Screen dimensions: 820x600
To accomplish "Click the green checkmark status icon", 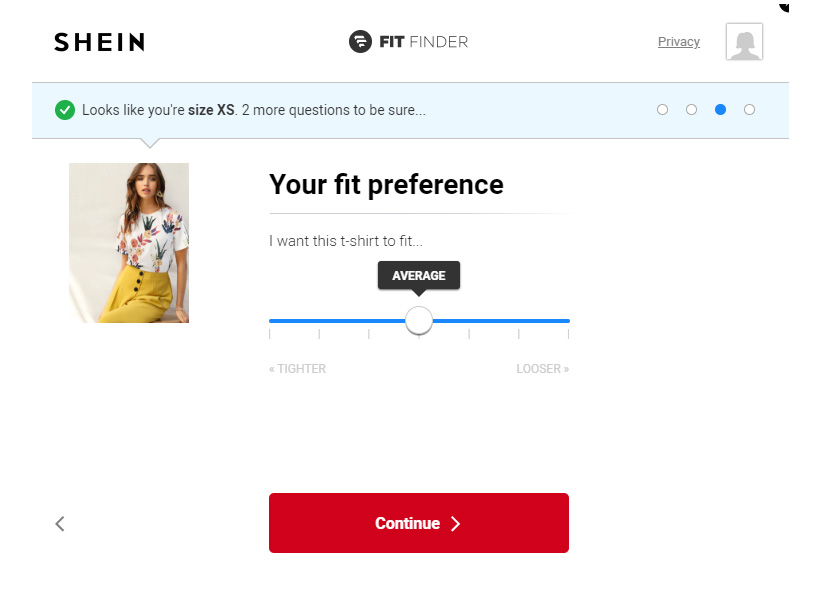I will pyautogui.click(x=65, y=110).
